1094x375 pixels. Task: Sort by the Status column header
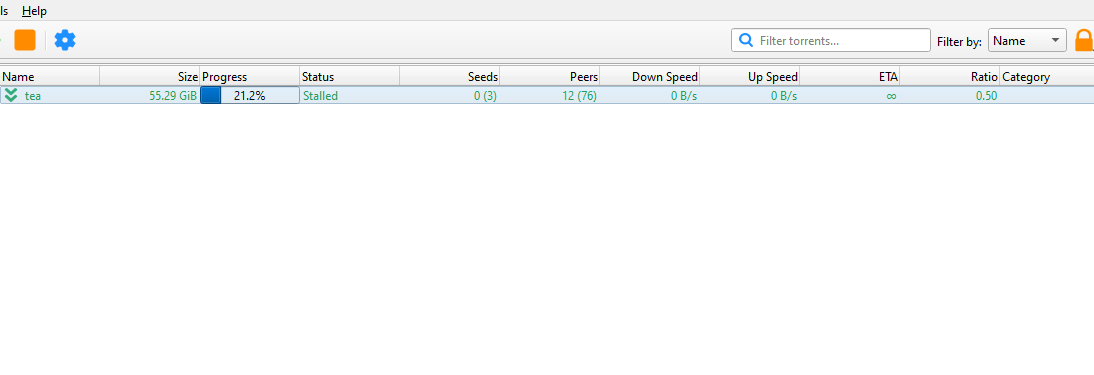tap(350, 77)
